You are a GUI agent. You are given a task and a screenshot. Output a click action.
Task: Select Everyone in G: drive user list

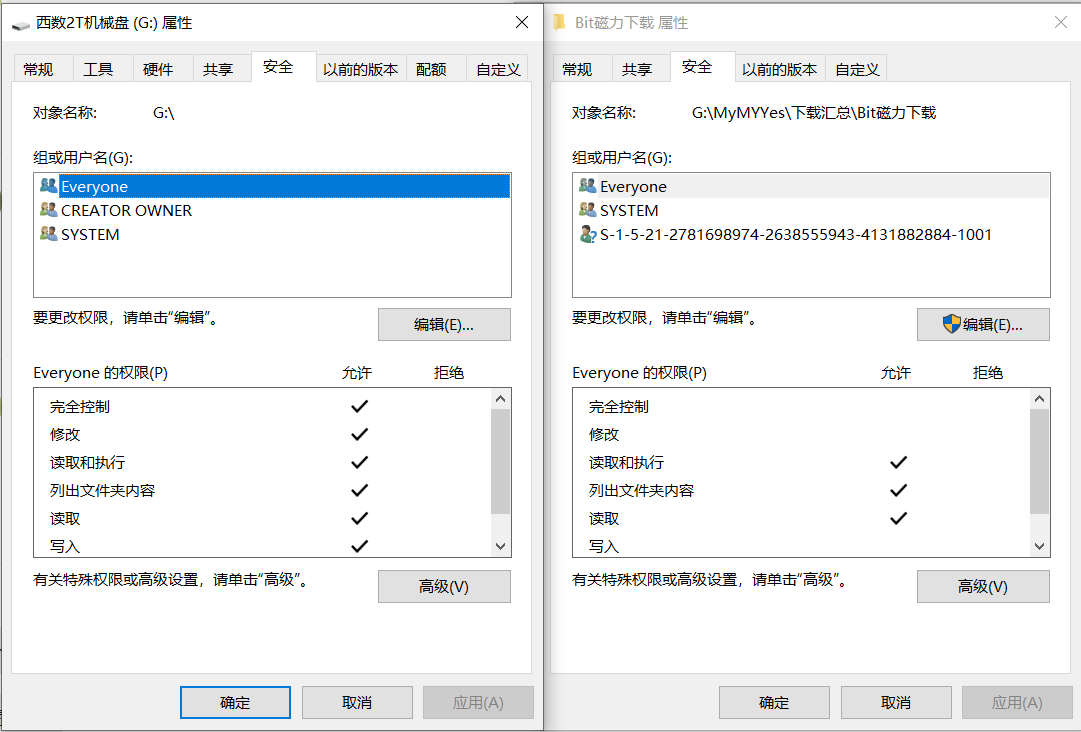click(272, 186)
